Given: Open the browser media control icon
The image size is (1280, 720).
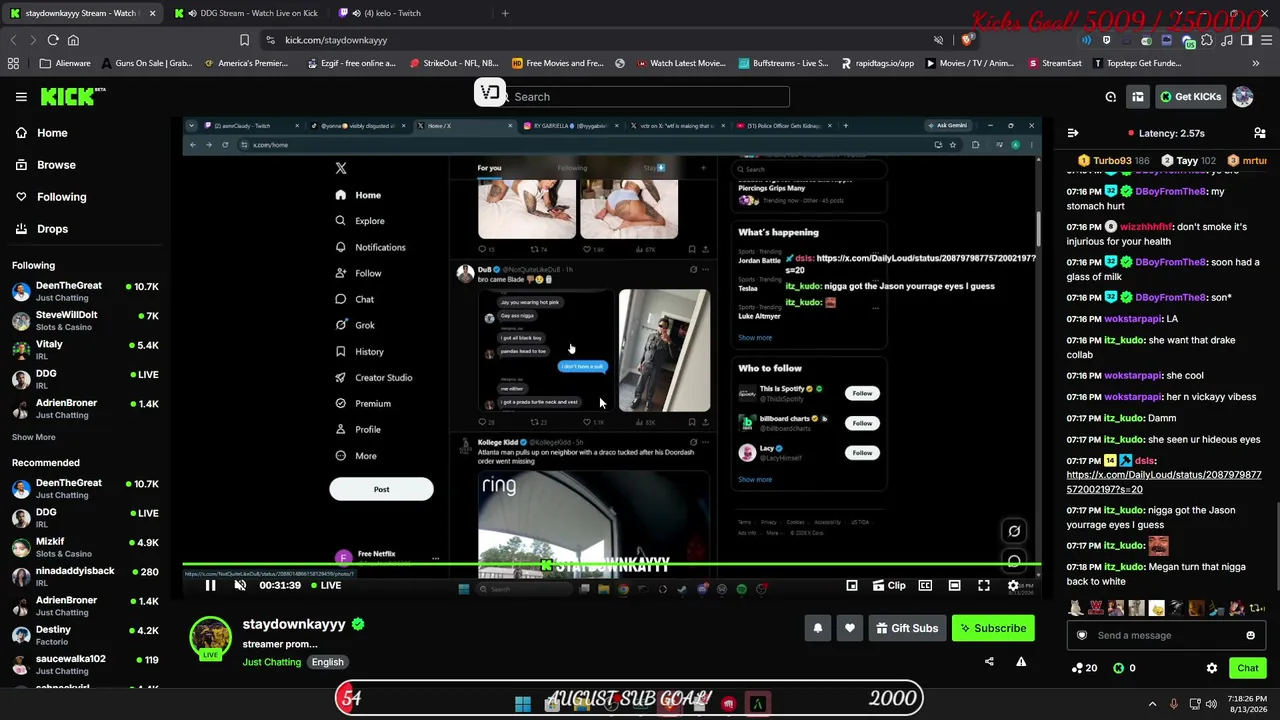Looking at the screenshot, I should [x=1226, y=40].
